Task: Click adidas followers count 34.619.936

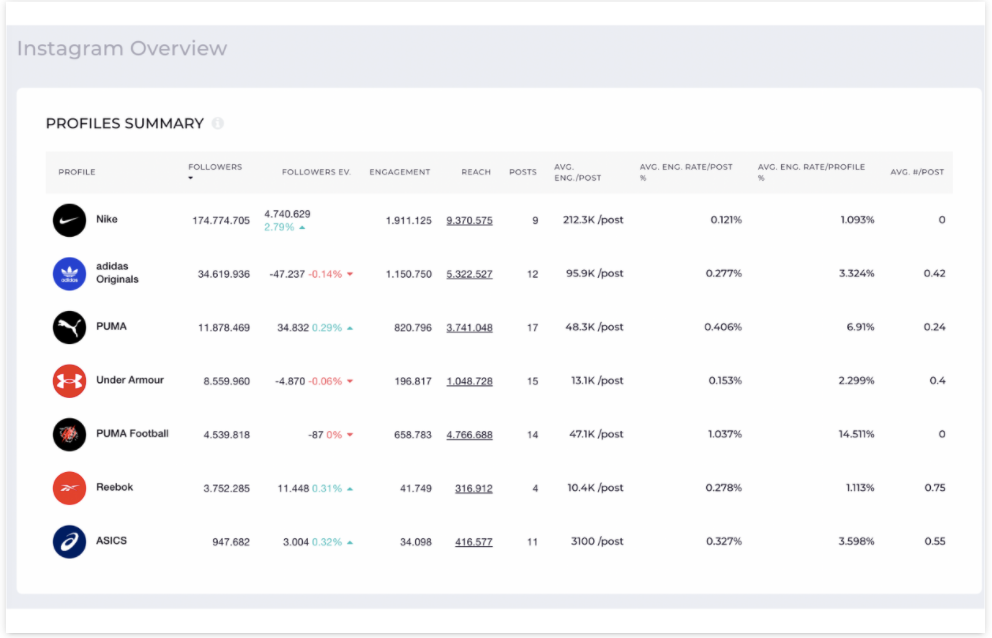Action: click(x=224, y=274)
